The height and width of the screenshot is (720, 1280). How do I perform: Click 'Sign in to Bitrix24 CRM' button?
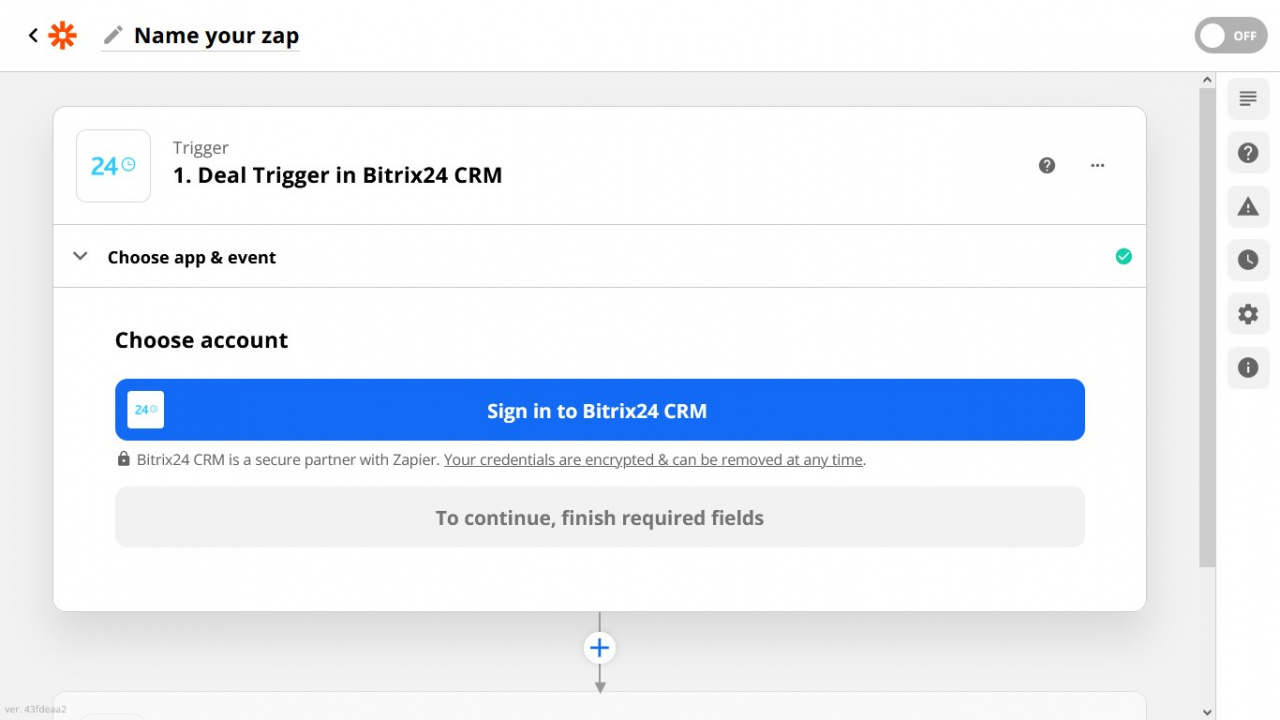pyautogui.click(x=600, y=410)
